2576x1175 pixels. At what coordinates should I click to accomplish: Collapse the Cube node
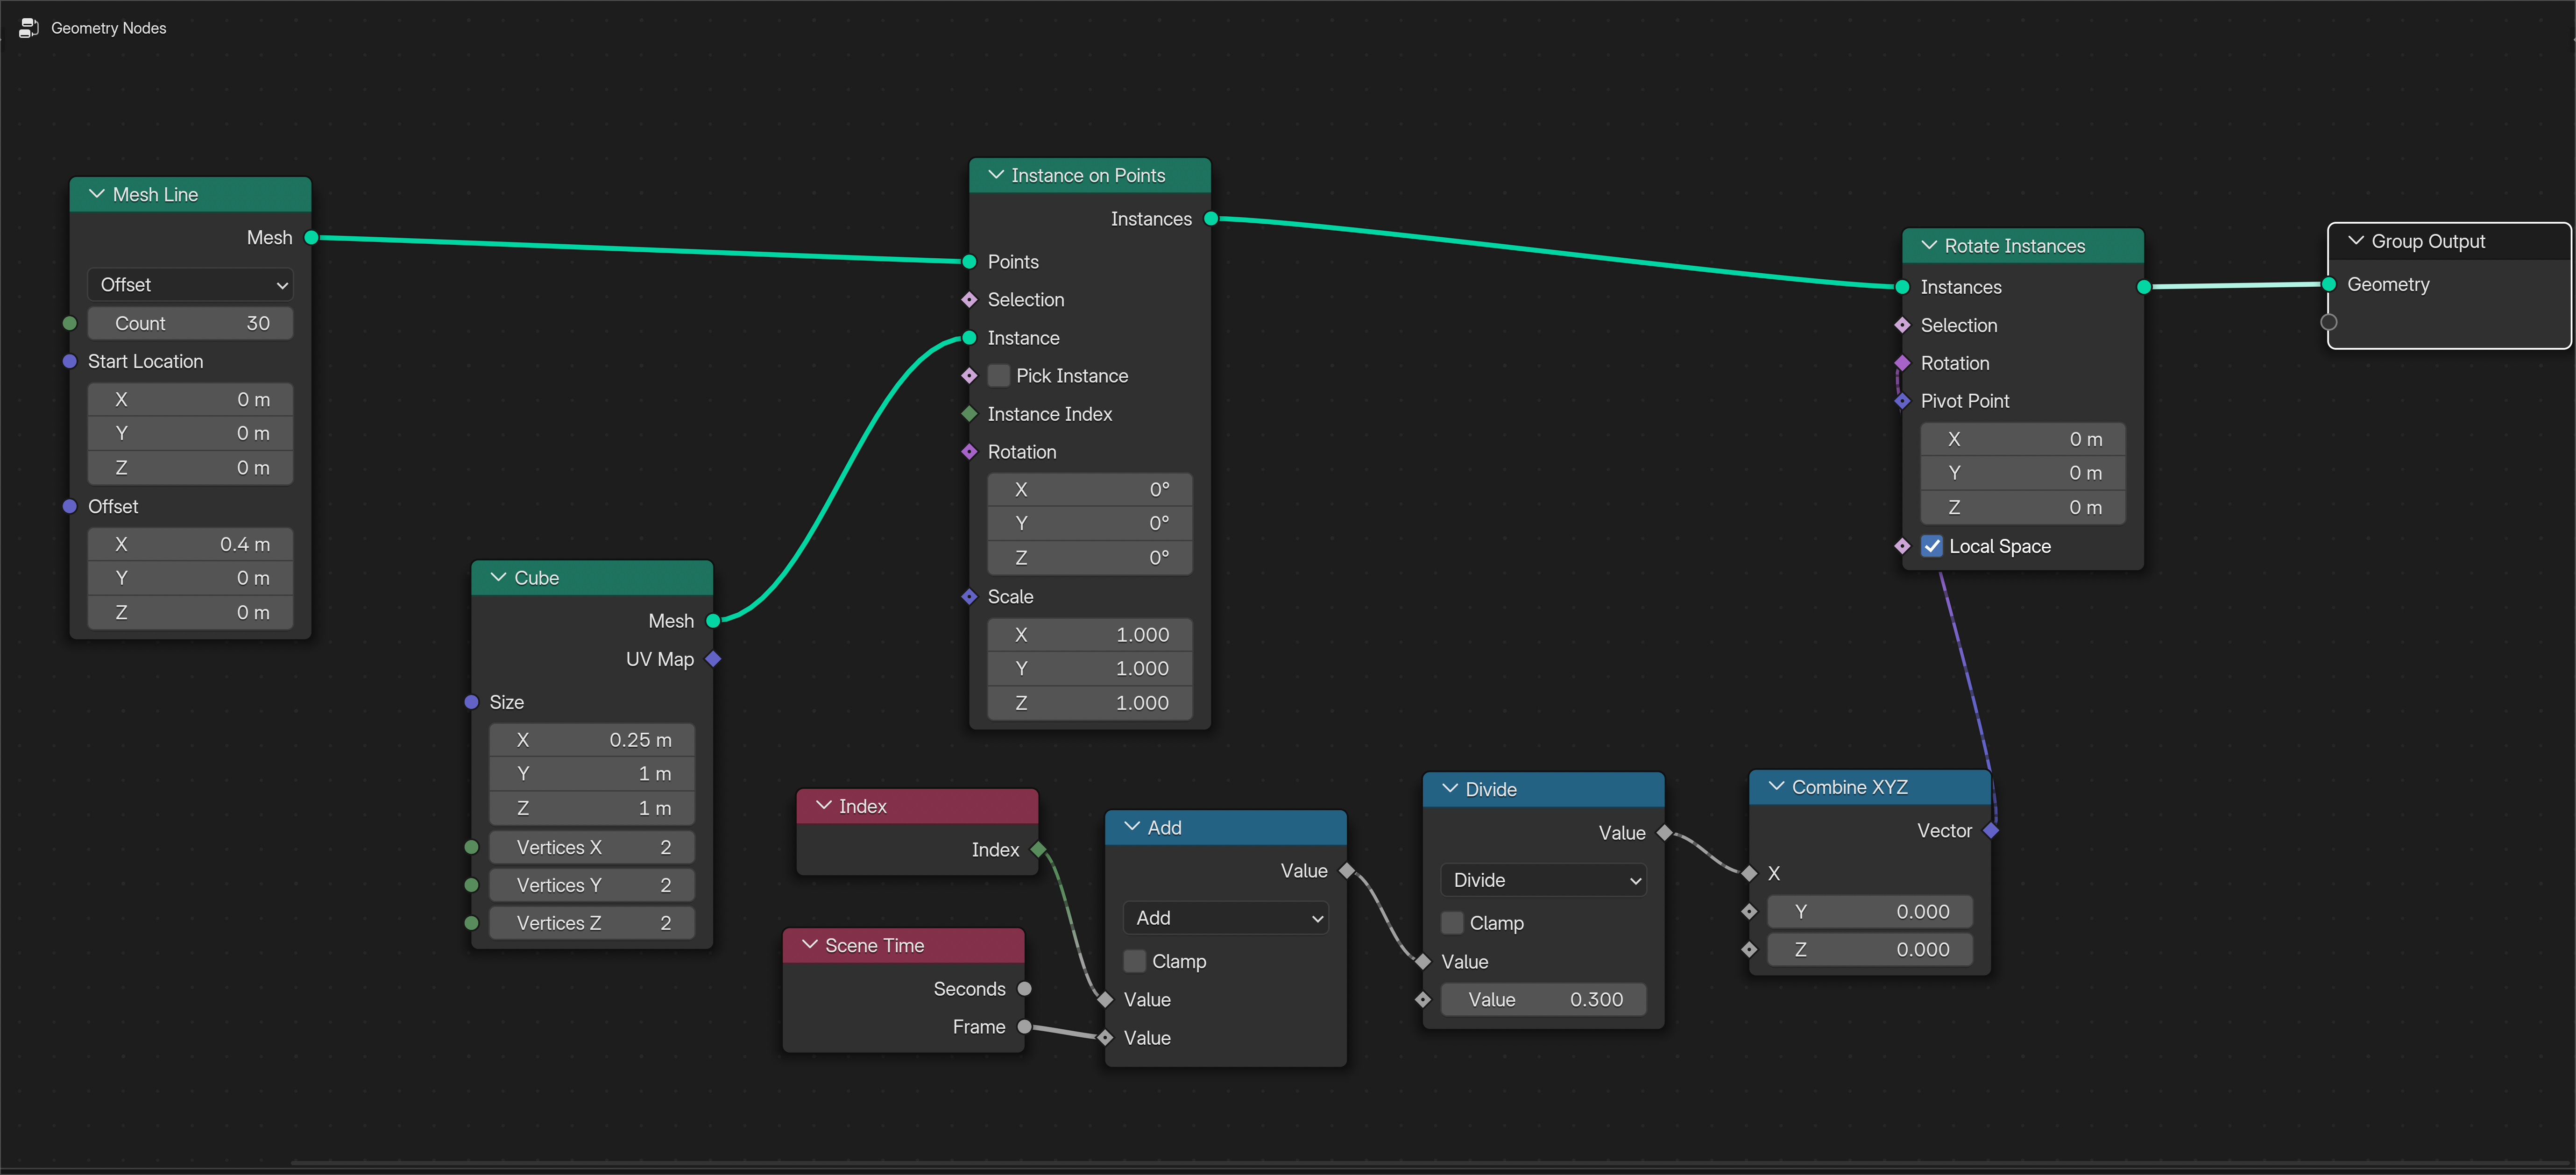pyautogui.click(x=498, y=578)
